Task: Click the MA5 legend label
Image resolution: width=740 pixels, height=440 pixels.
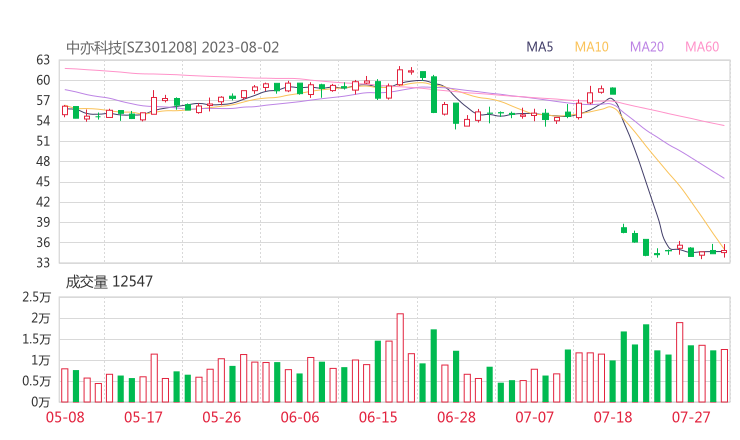Action: click(539, 47)
